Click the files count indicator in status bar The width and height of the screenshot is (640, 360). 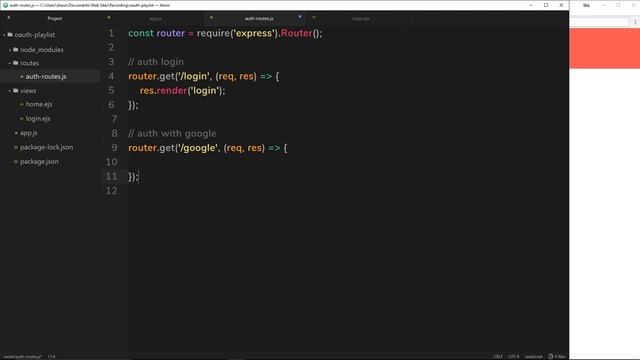[557, 357]
